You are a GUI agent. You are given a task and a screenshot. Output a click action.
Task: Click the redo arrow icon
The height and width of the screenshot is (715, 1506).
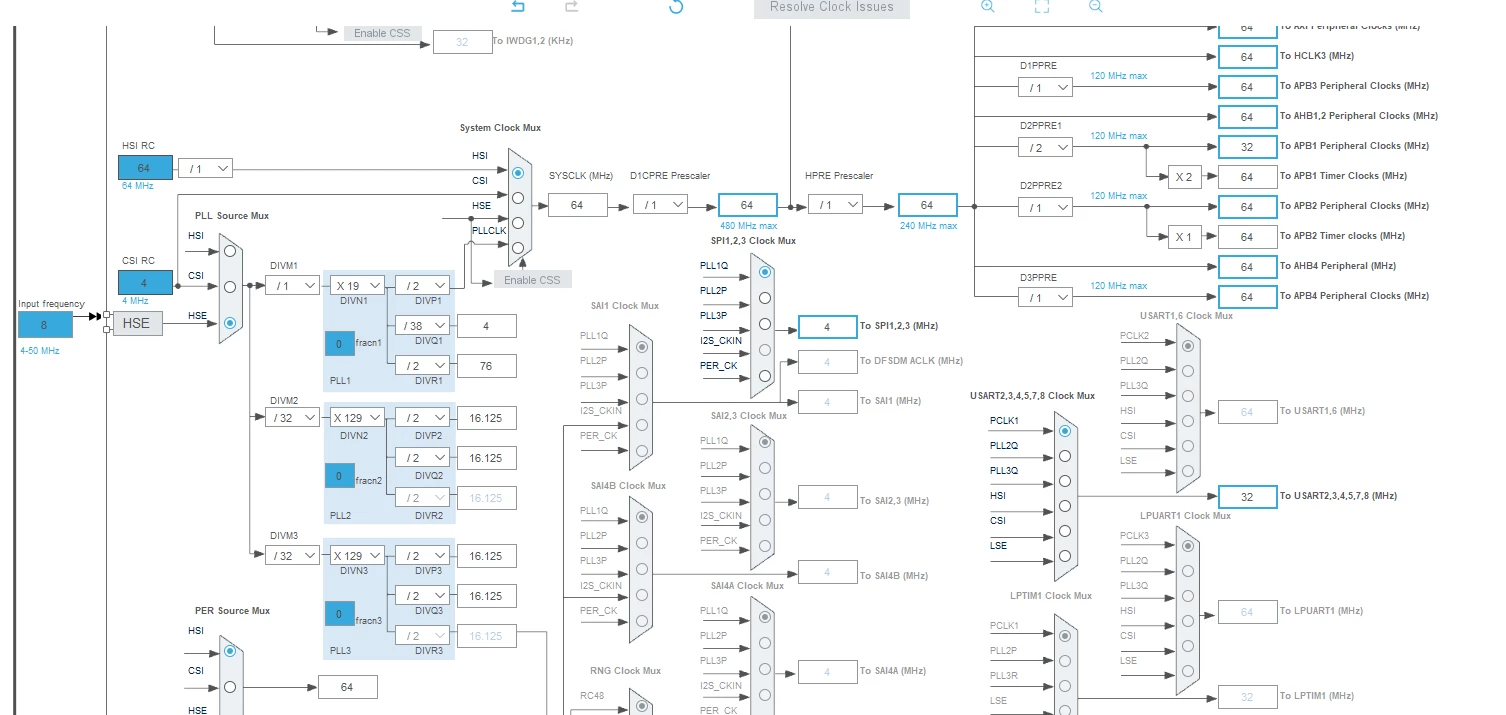(572, 7)
